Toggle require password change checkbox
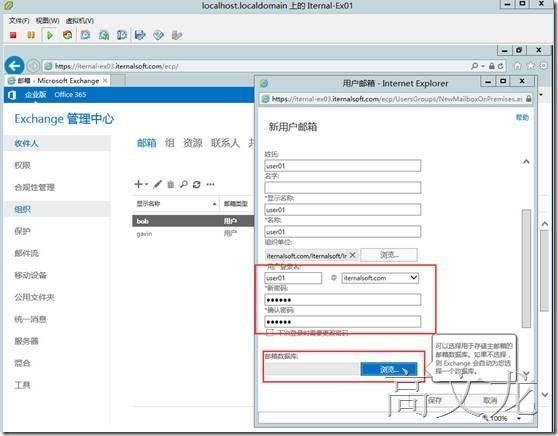 tap(270, 332)
